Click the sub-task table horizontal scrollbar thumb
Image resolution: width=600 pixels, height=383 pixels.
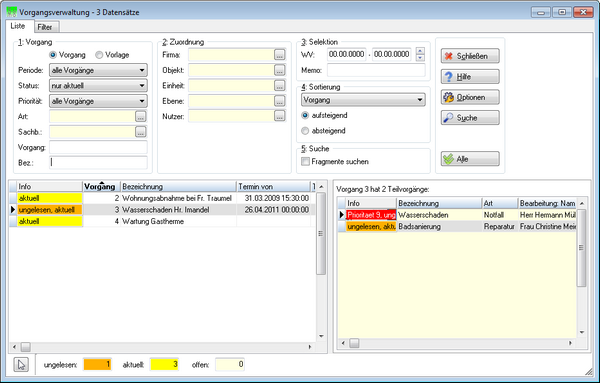point(354,343)
